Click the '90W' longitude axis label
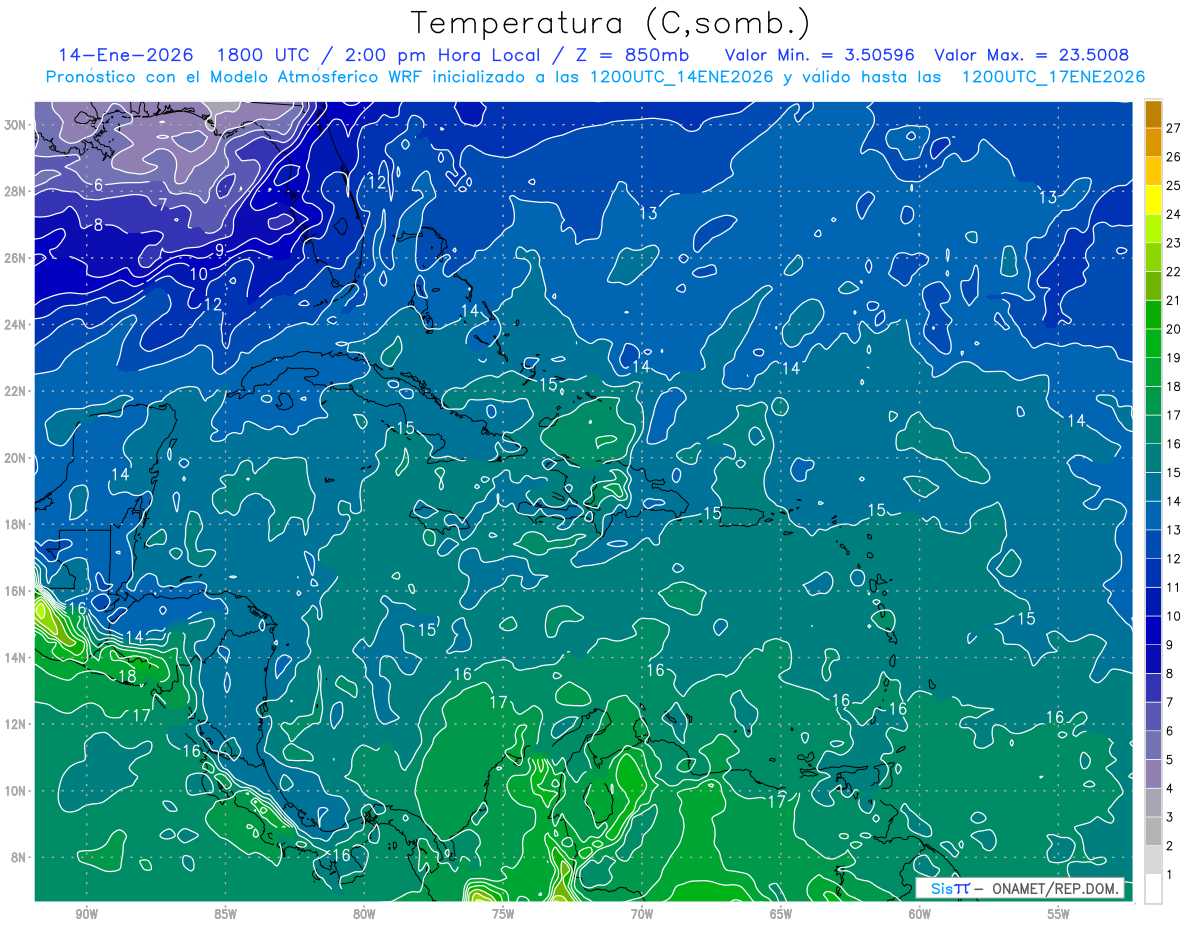 tap(87, 915)
